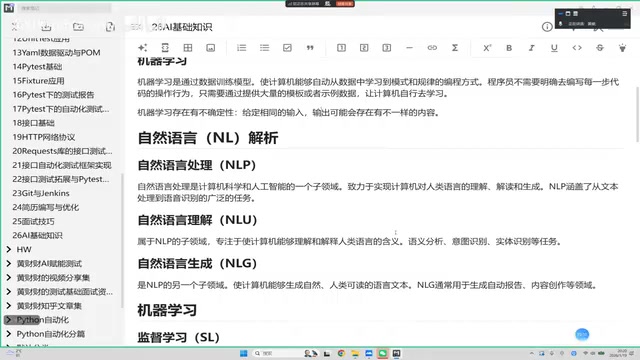Open the 18接口基础 note
The width and height of the screenshot is (640, 360).
click(x=33, y=123)
